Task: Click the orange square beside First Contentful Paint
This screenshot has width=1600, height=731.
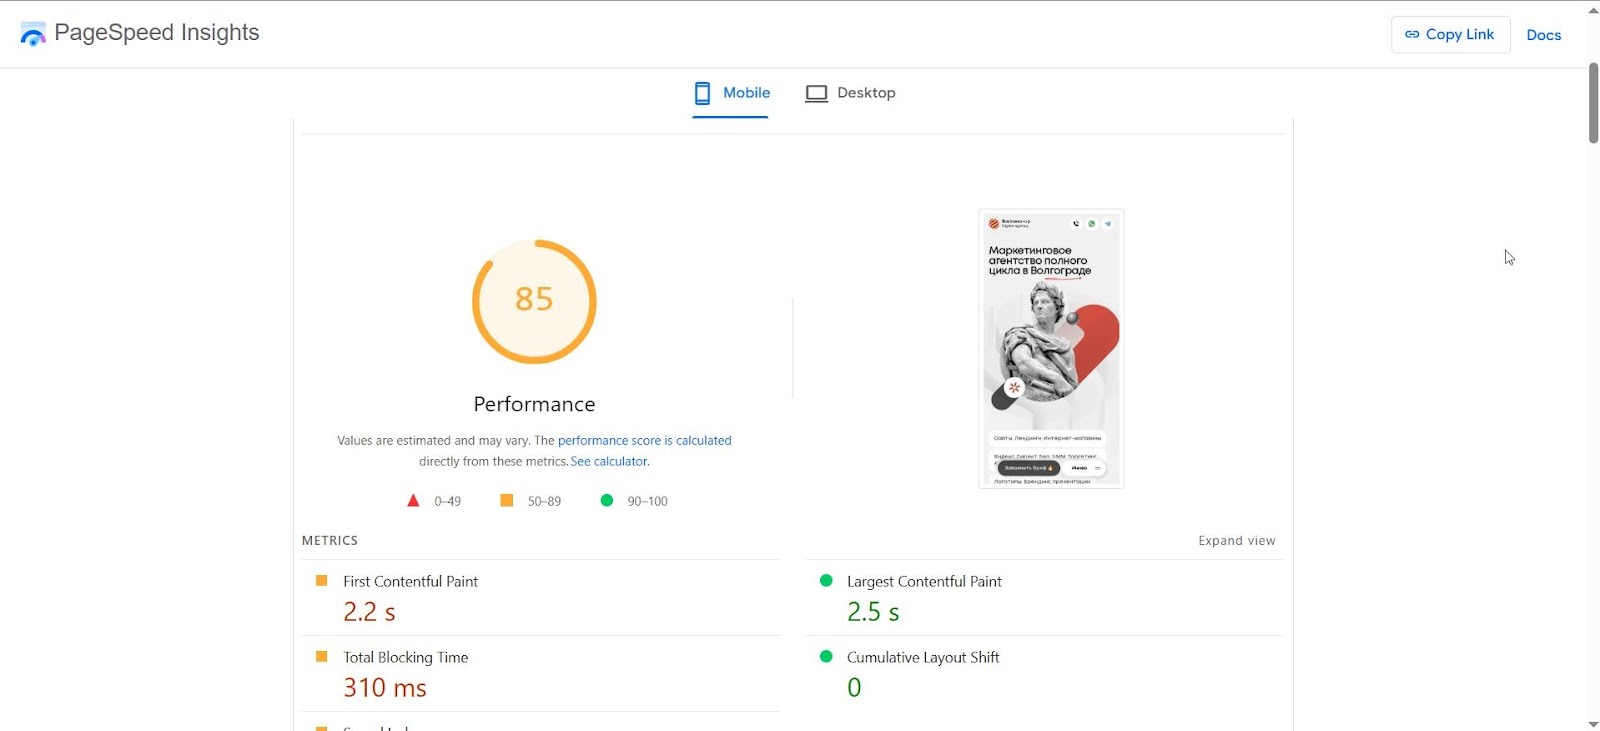Action: [x=321, y=581]
